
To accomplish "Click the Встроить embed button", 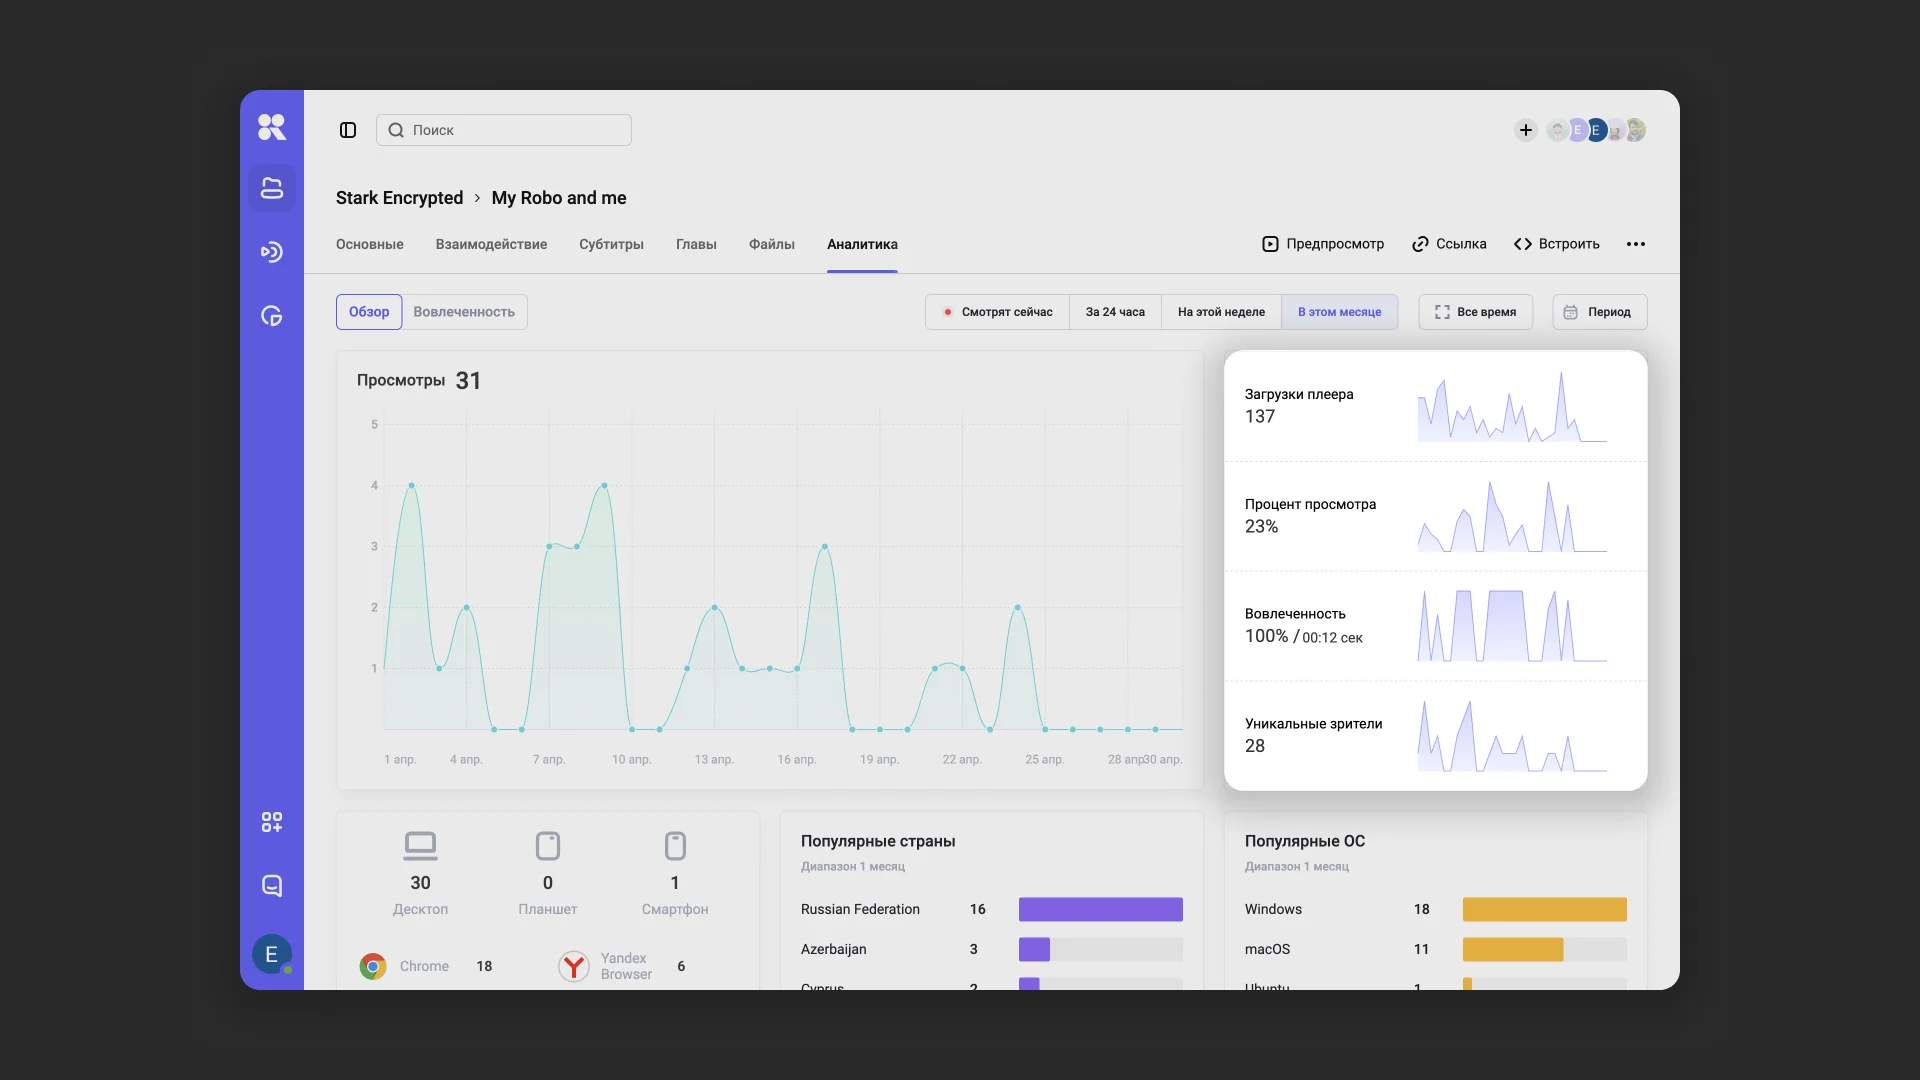I will coord(1557,244).
